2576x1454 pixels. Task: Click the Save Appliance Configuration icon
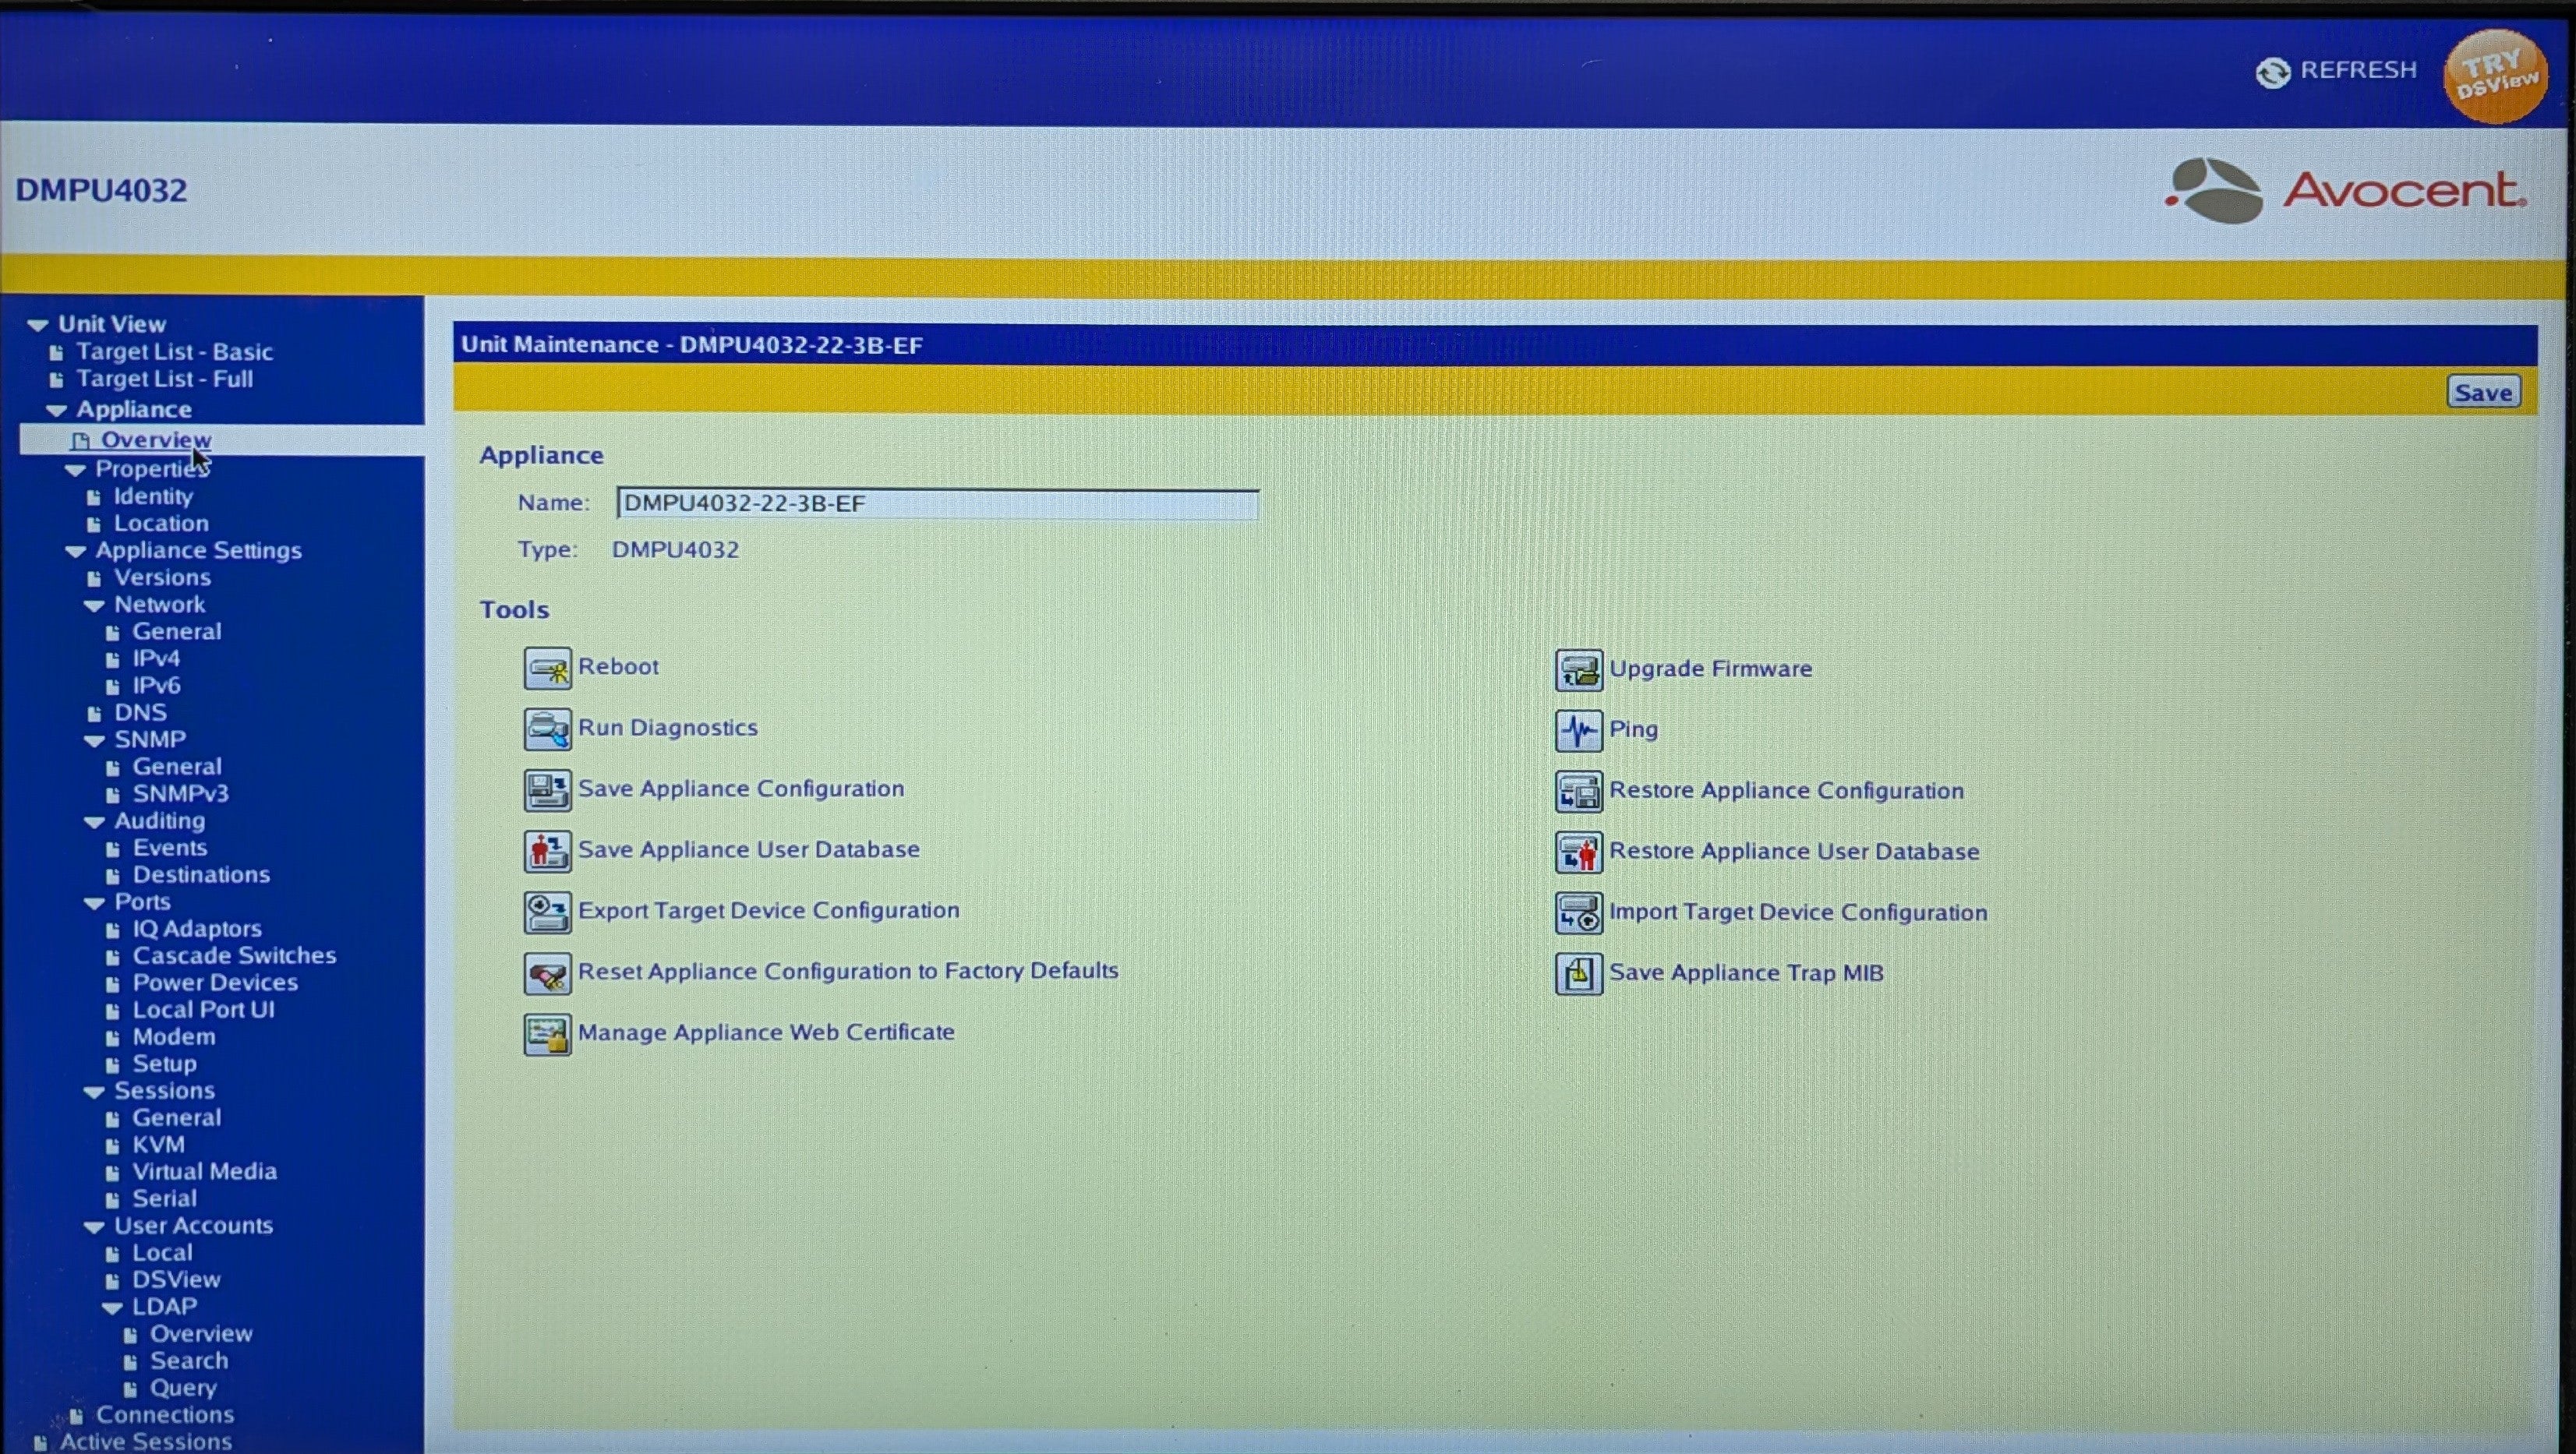547,790
